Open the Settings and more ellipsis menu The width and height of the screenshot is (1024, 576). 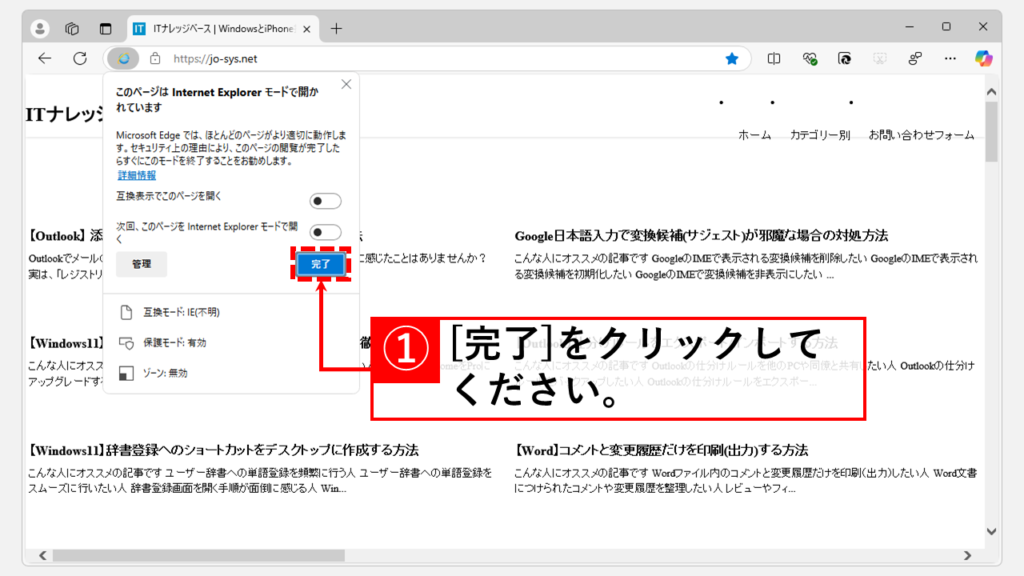[x=949, y=59]
